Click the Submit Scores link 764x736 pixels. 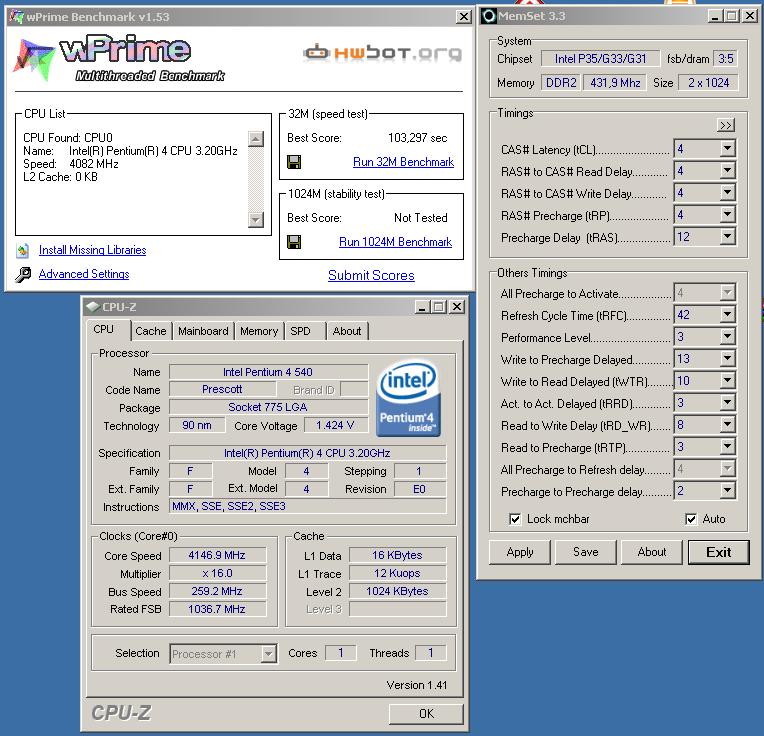[x=371, y=276]
